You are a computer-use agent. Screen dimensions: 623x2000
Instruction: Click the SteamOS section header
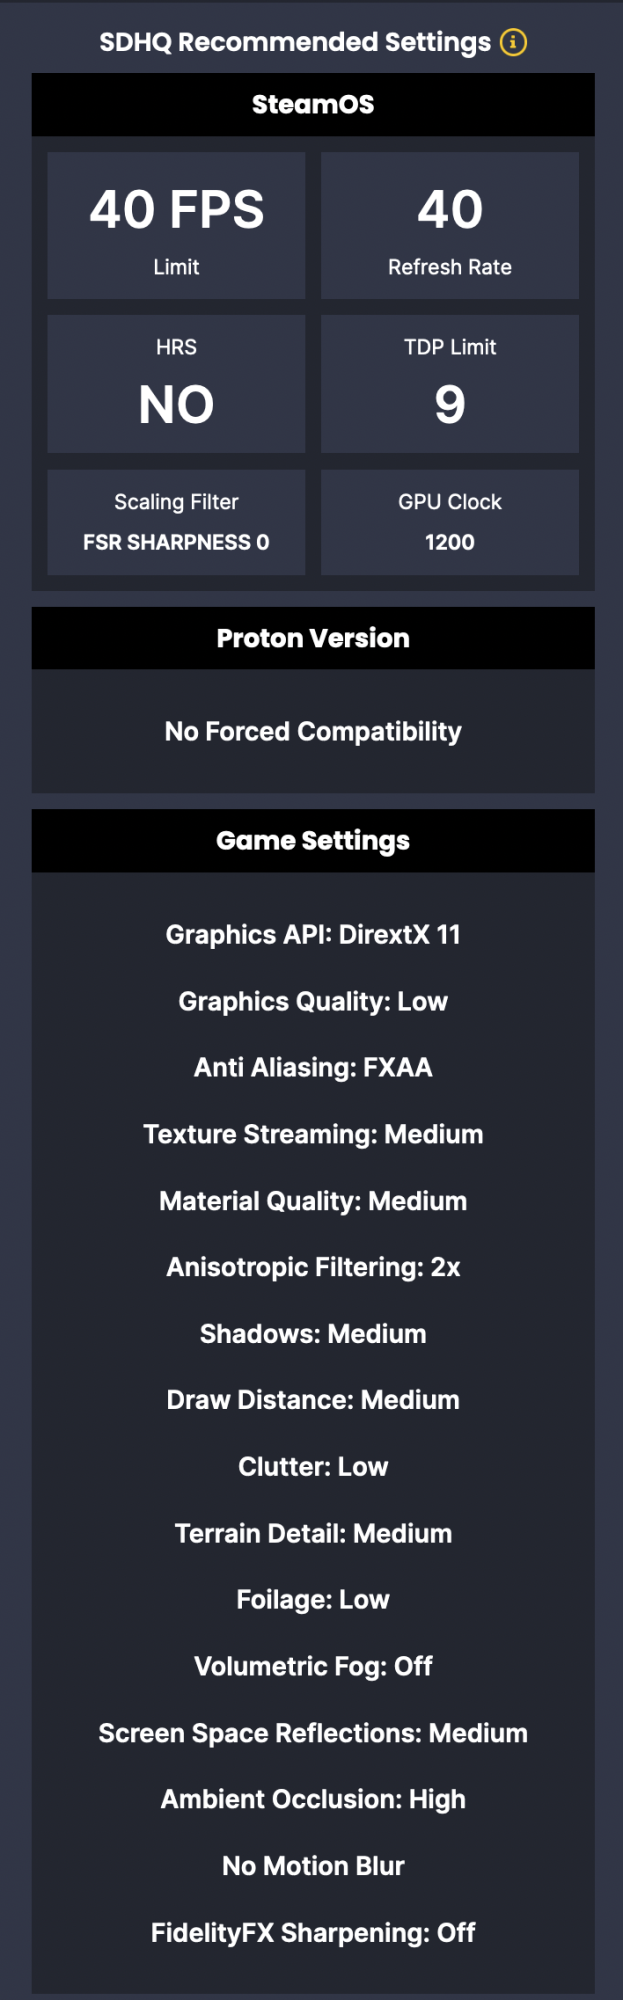click(313, 104)
